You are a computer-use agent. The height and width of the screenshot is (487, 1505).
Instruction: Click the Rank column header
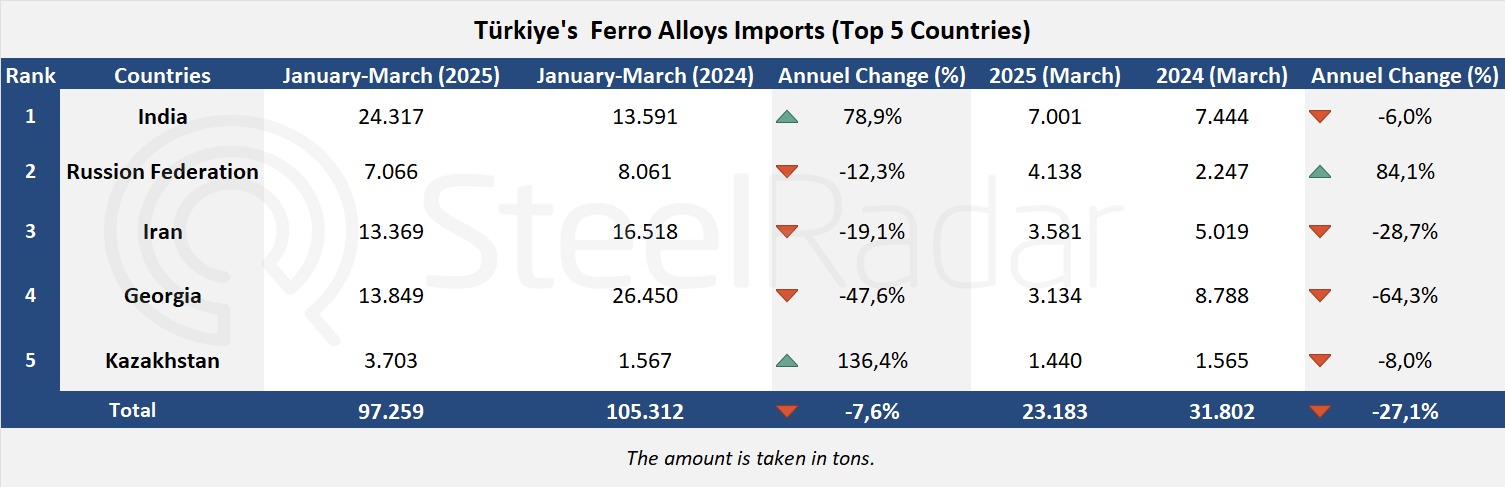(30, 75)
